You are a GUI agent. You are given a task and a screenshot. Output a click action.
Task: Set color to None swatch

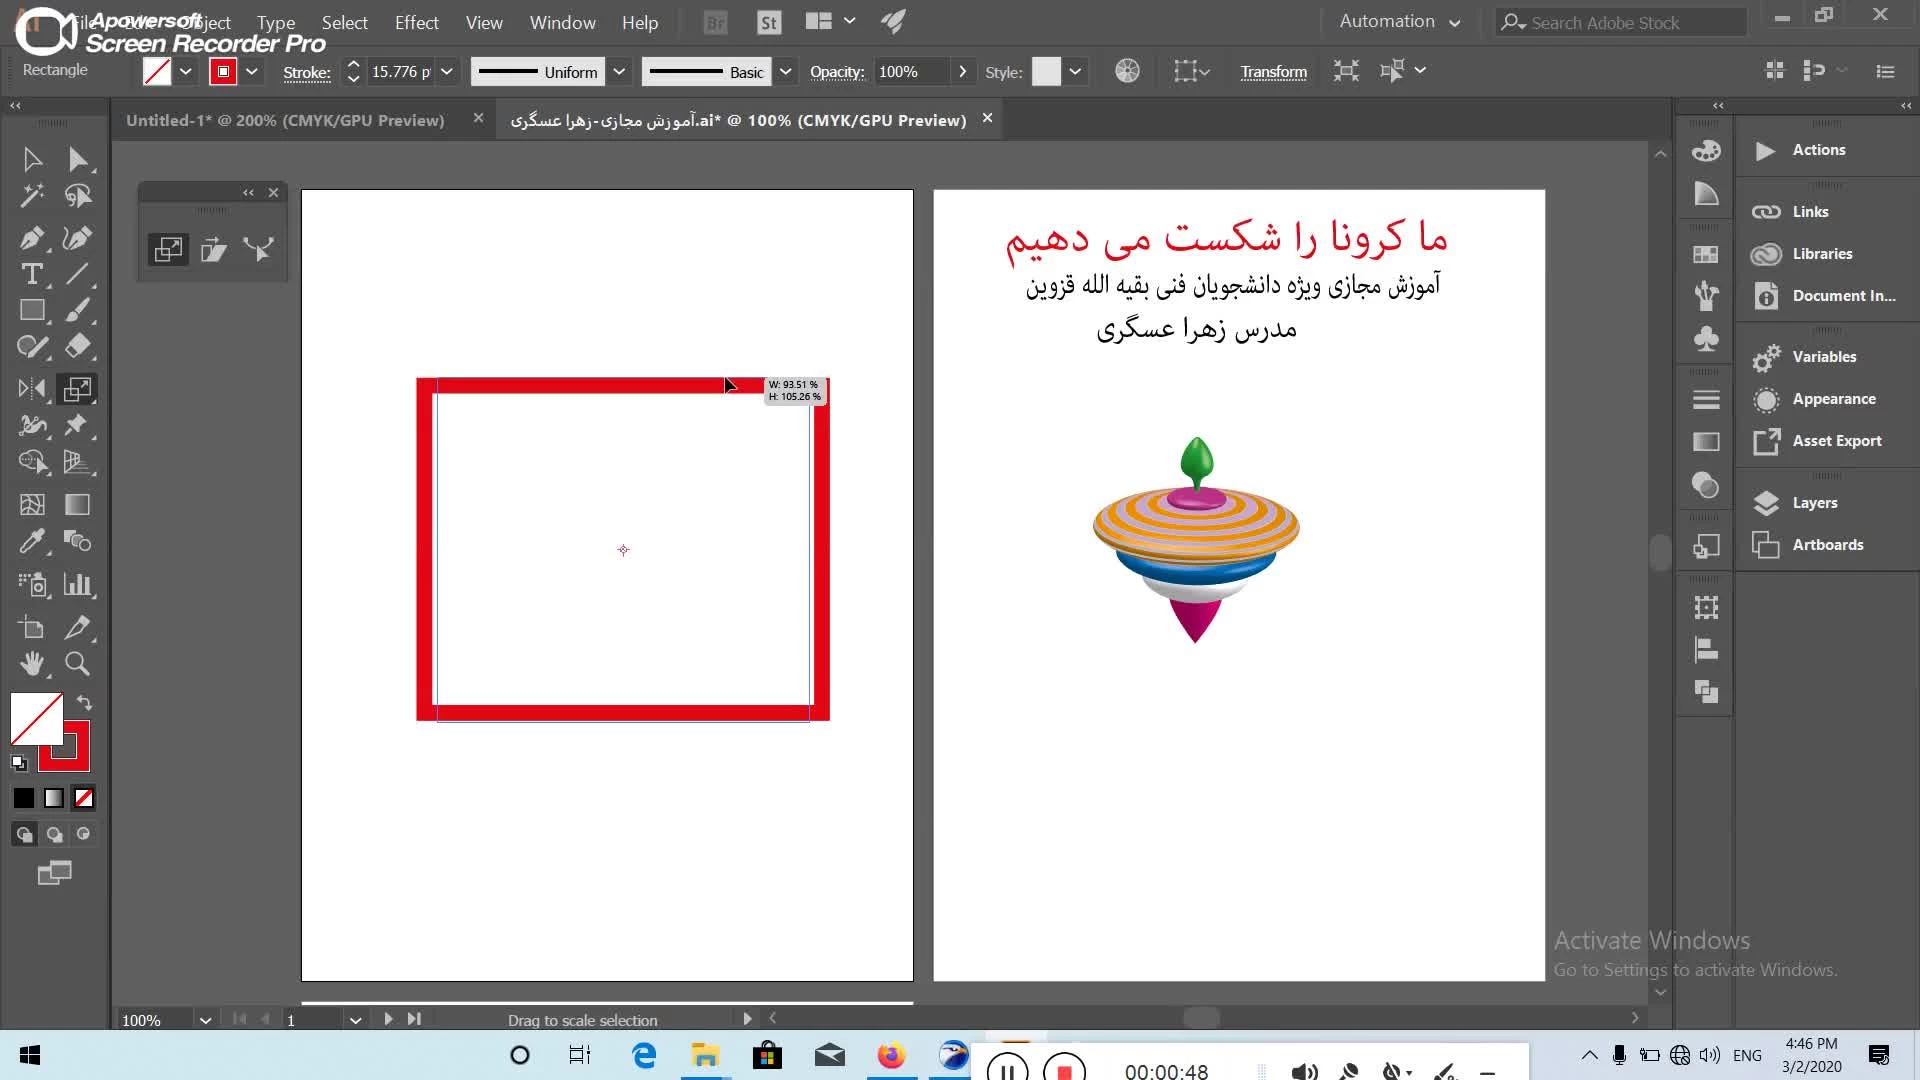pyautogui.click(x=84, y=798)
